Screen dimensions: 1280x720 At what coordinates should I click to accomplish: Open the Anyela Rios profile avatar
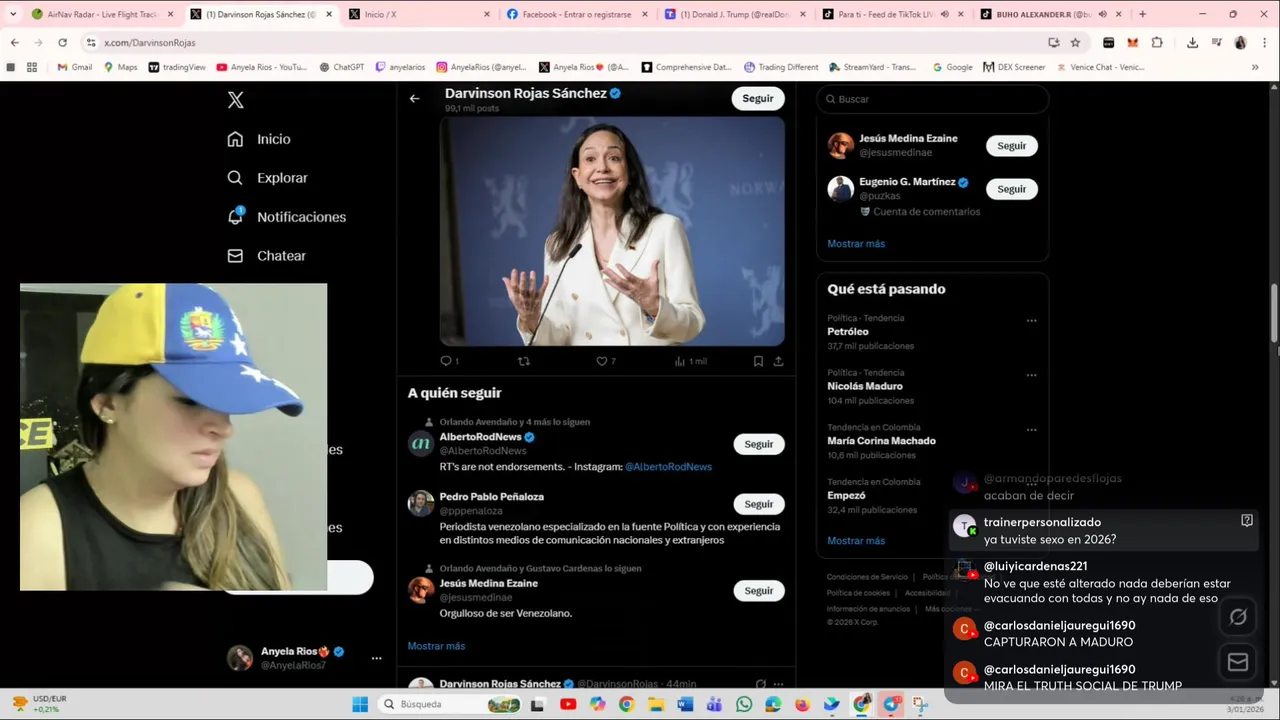click(x=240, y=658)
